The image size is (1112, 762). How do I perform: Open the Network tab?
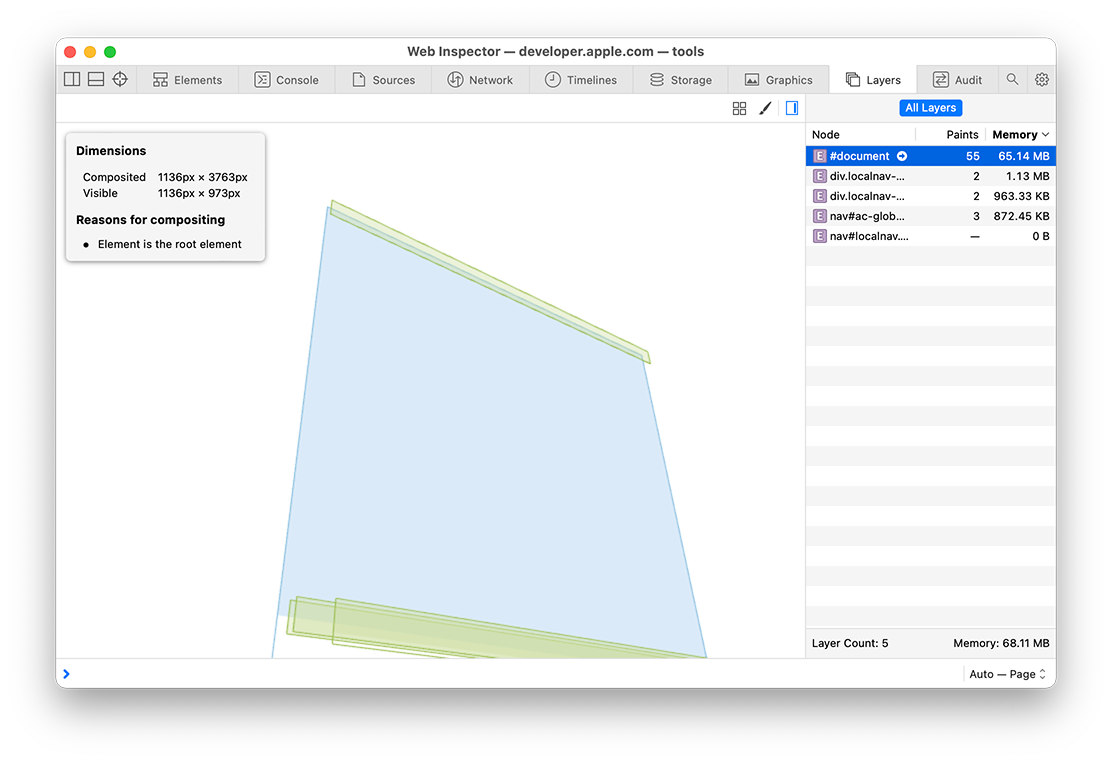coord(480,80)
